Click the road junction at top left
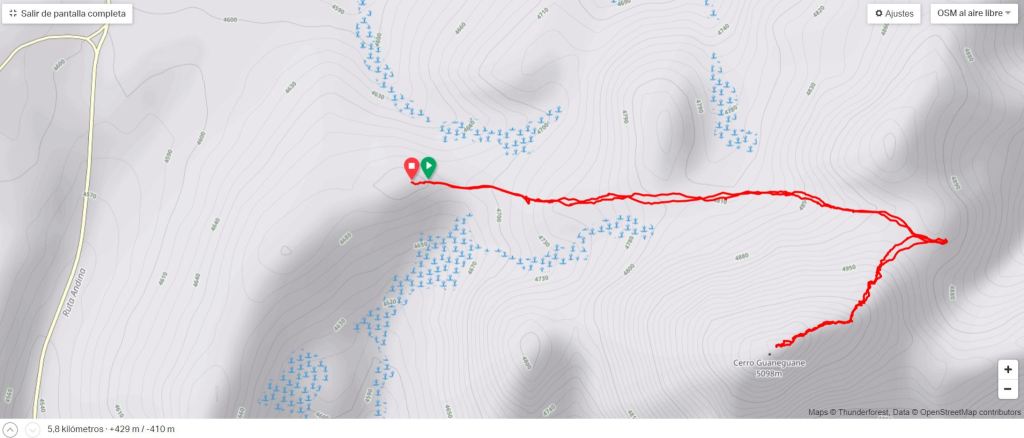Image resolution: width=1024 pixels, height=438 pixels. (98, 39)
